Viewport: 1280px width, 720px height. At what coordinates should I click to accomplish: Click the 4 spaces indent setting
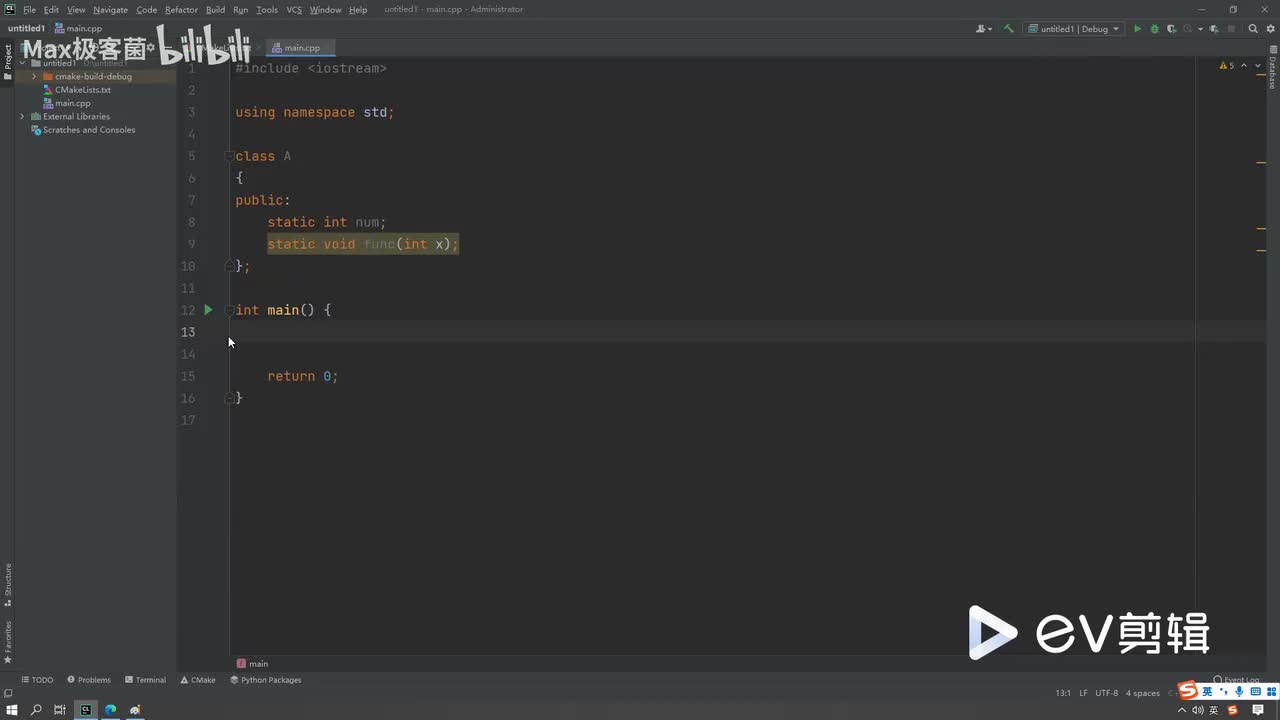(1143, 693)
